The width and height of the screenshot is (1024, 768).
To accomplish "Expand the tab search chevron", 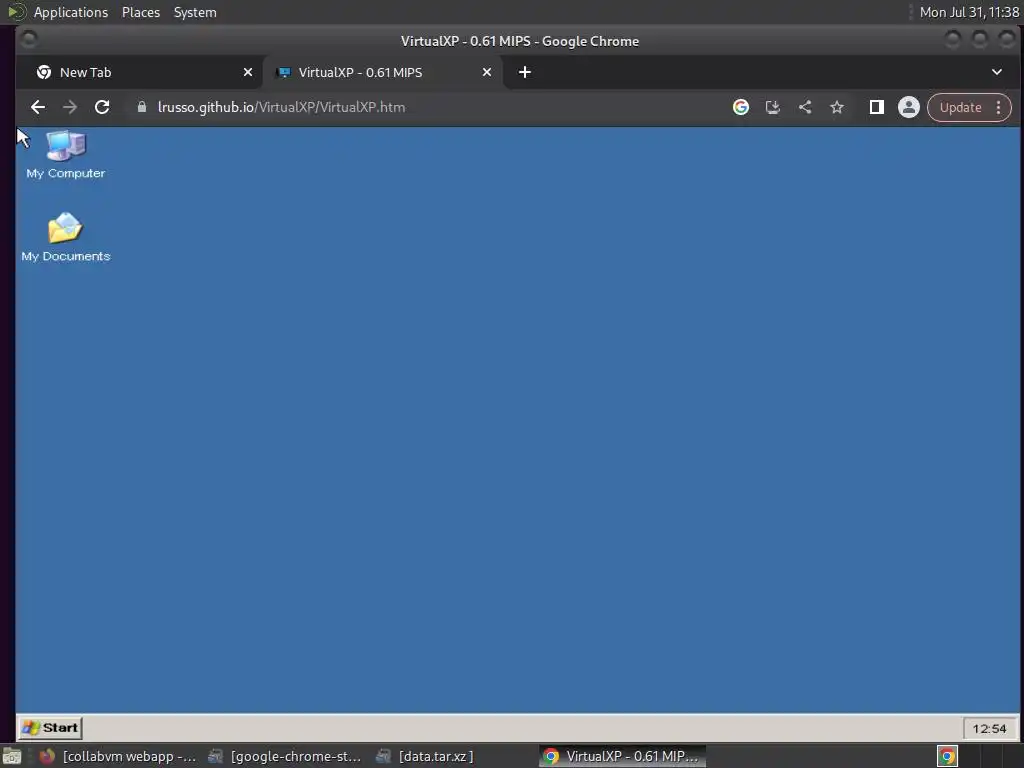I will pos(997,72).
